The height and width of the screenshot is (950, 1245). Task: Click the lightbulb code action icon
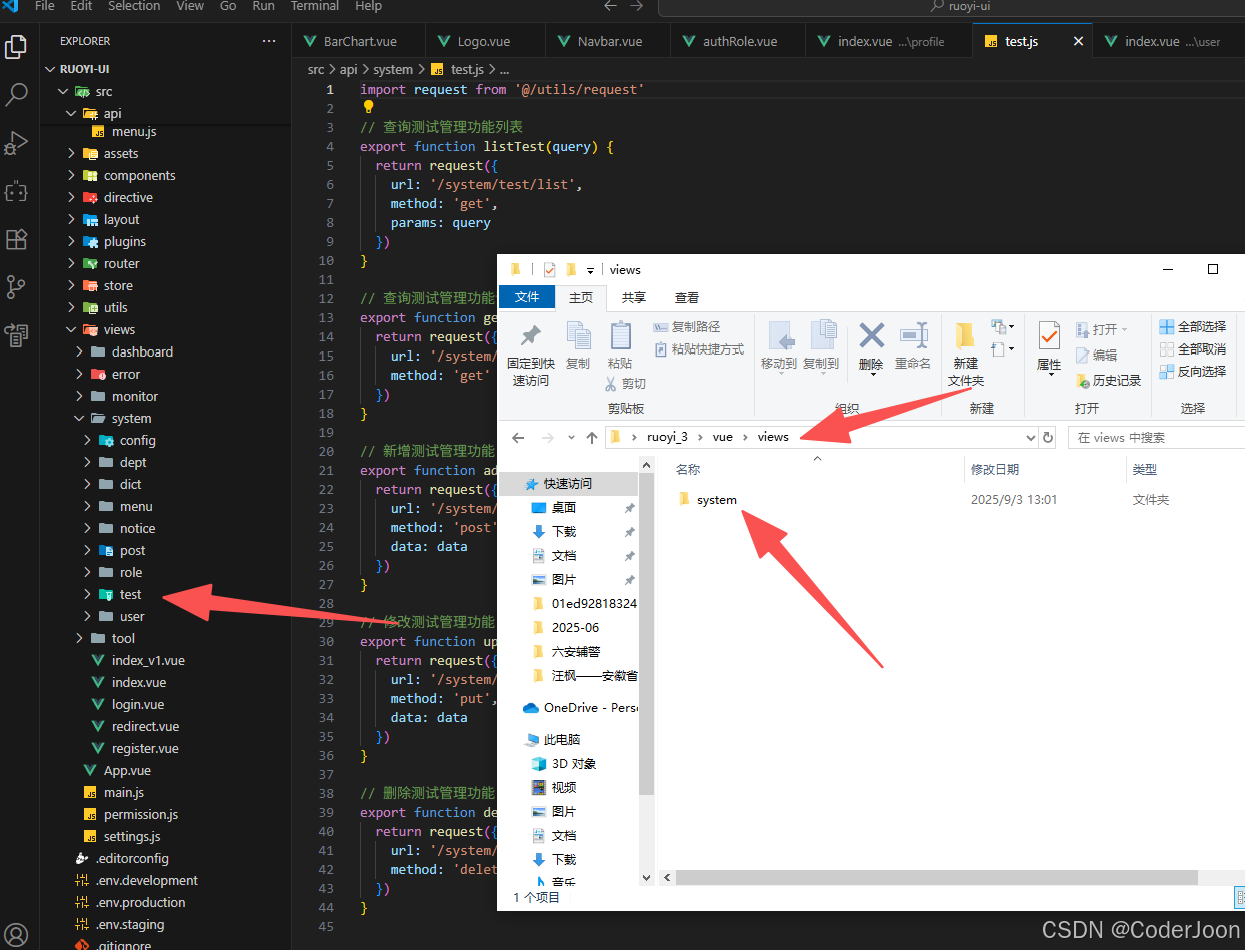368,107
